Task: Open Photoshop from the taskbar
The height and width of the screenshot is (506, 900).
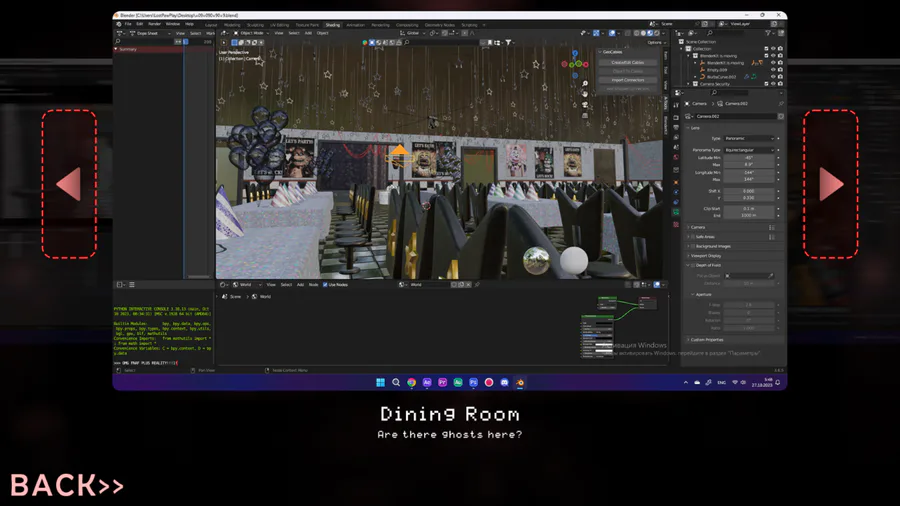Action: (474, 382)
